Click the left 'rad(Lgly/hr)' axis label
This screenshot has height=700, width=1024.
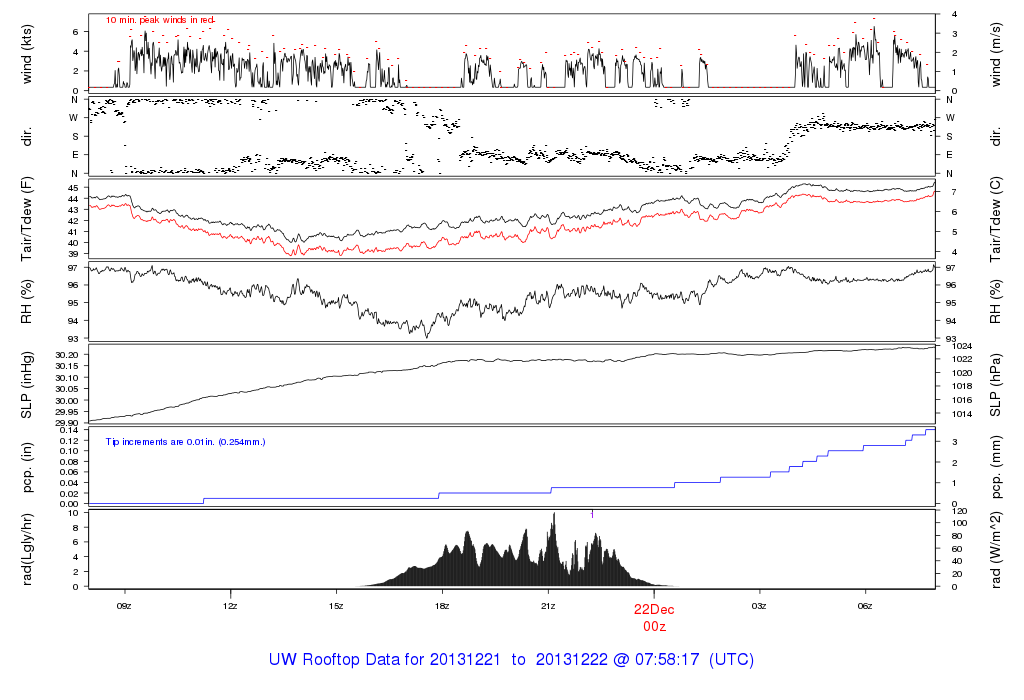coord(27,549)
